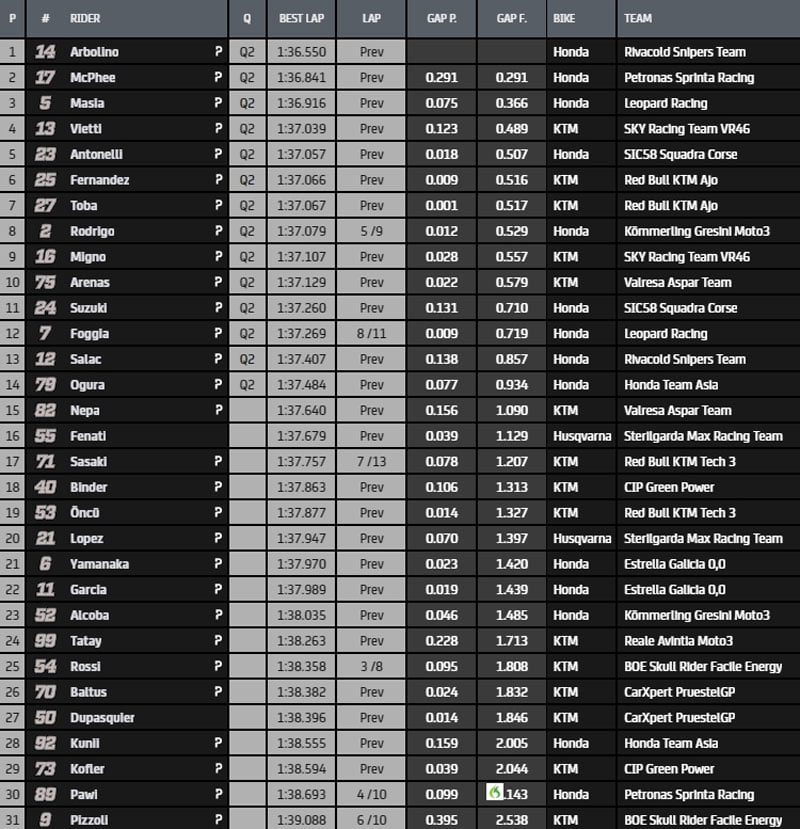Click the pit icon beside Sasaki
800x829 pixels.
click(217, 462)
